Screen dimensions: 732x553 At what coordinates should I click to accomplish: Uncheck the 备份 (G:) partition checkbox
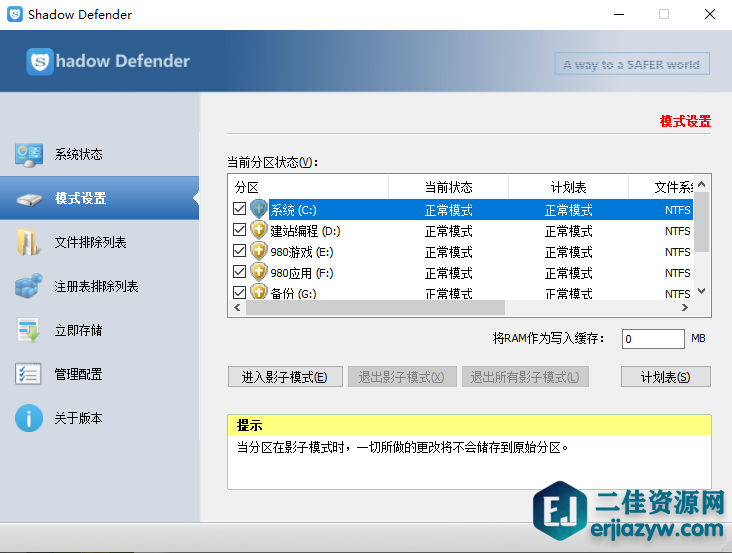239,293
